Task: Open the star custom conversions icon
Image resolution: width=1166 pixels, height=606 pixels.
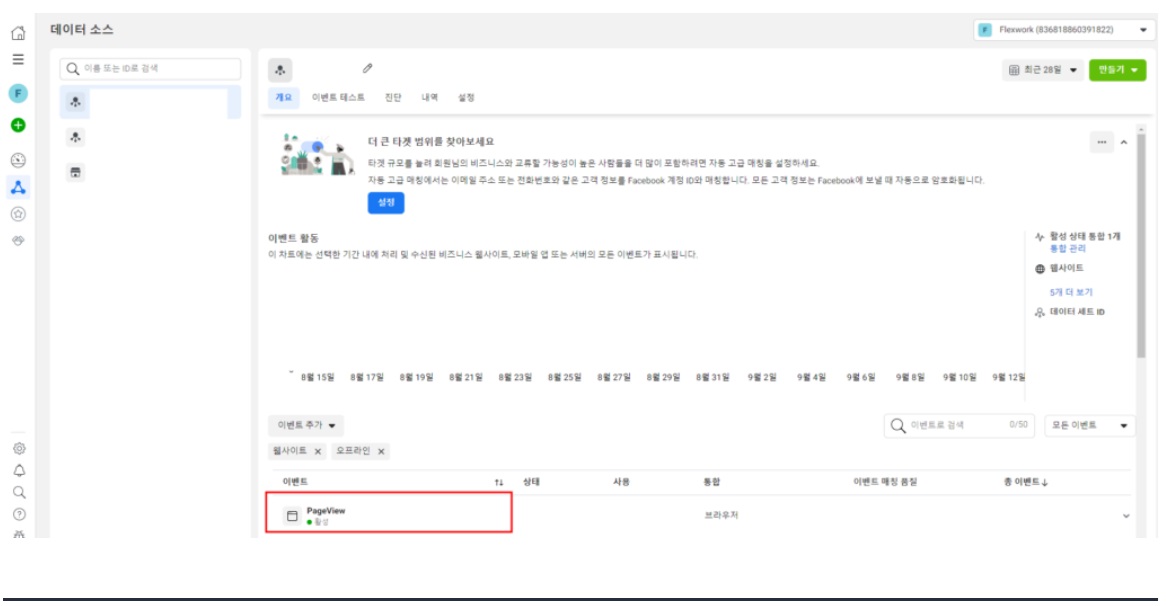Action: (18, 214)
